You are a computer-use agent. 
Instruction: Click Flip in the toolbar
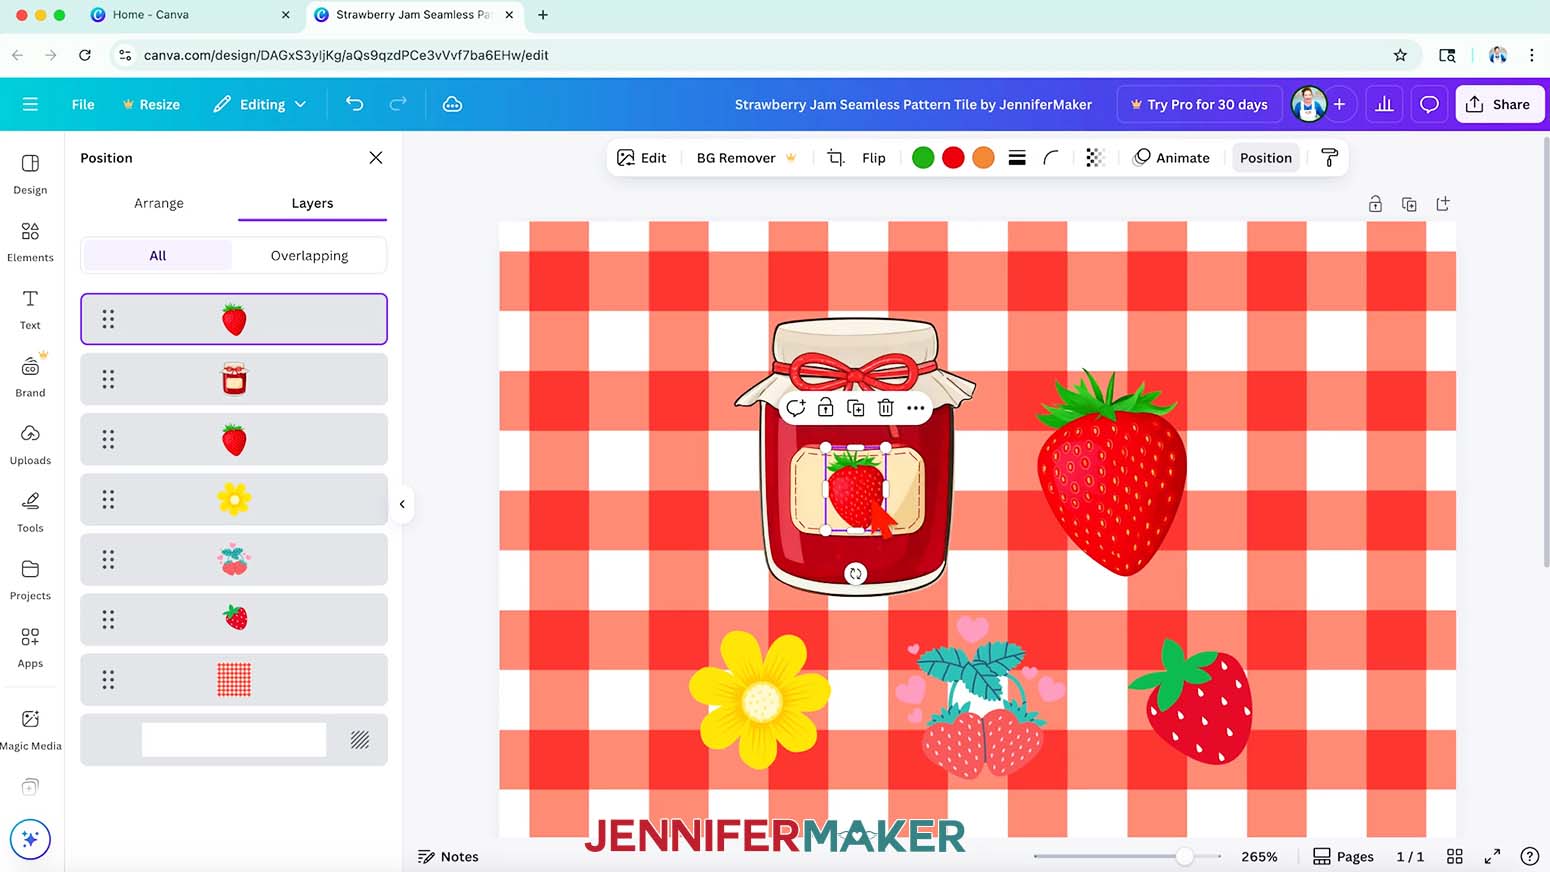pos(874,158)
